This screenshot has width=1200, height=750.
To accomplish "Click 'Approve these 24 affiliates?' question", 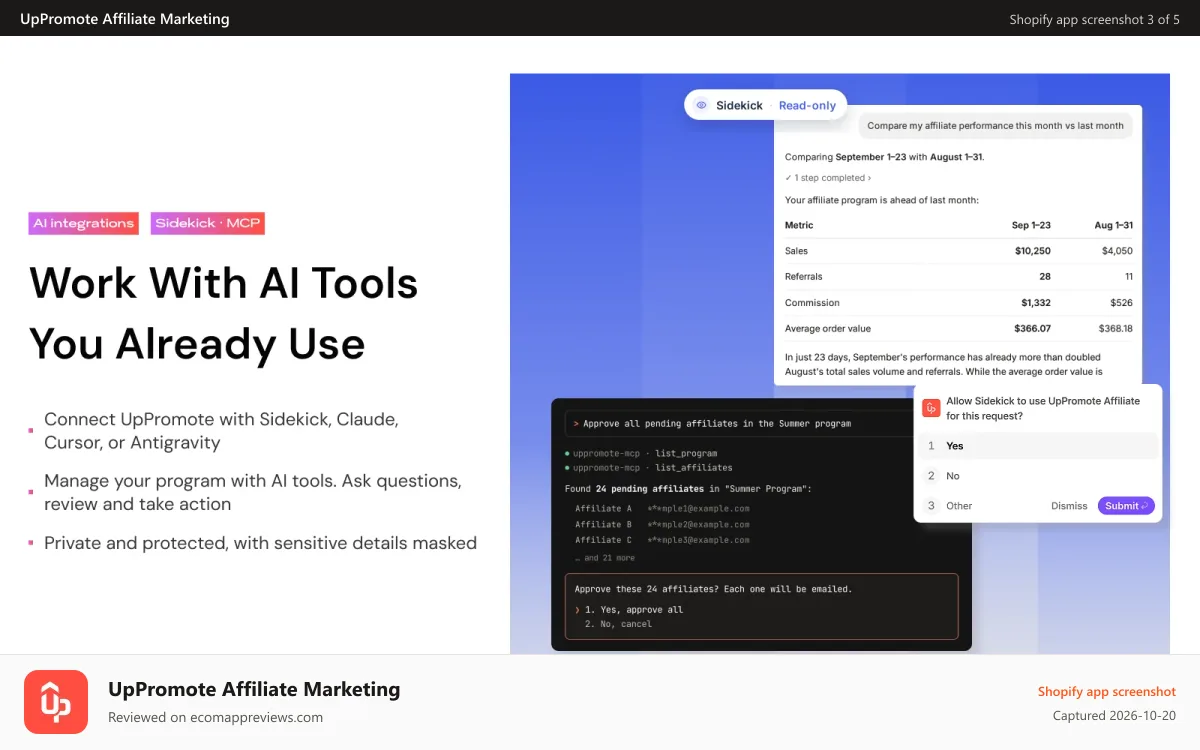I will click(713, 589).
